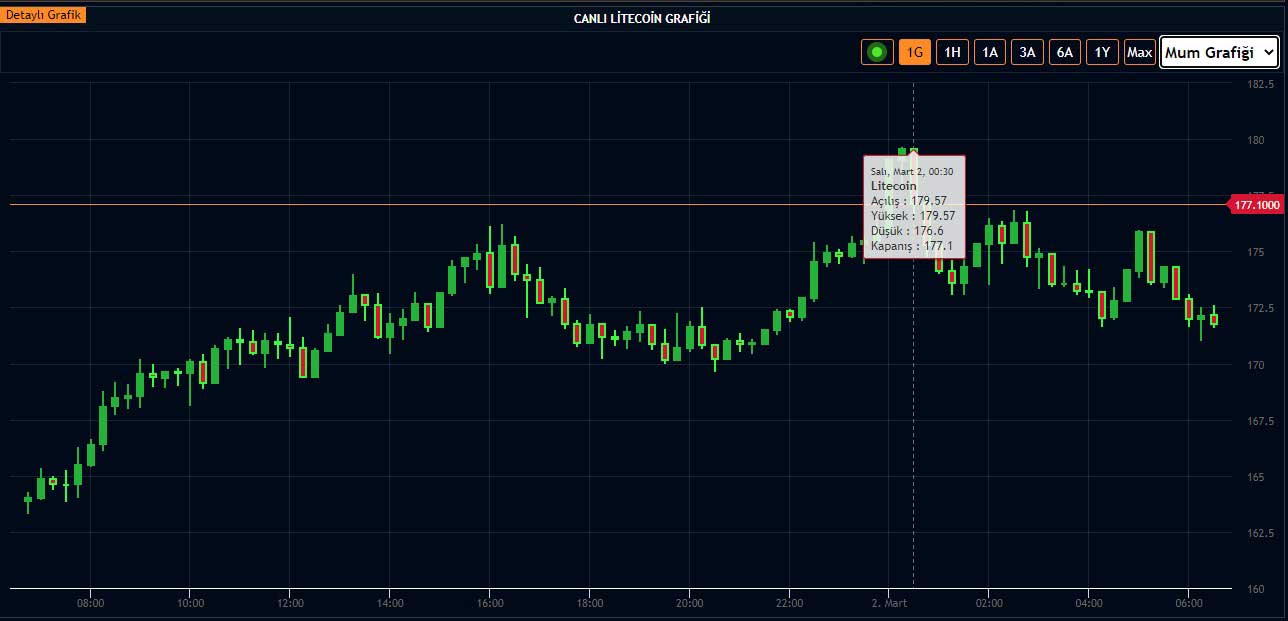
Task: Select the 1G time range
Action: 915,52
